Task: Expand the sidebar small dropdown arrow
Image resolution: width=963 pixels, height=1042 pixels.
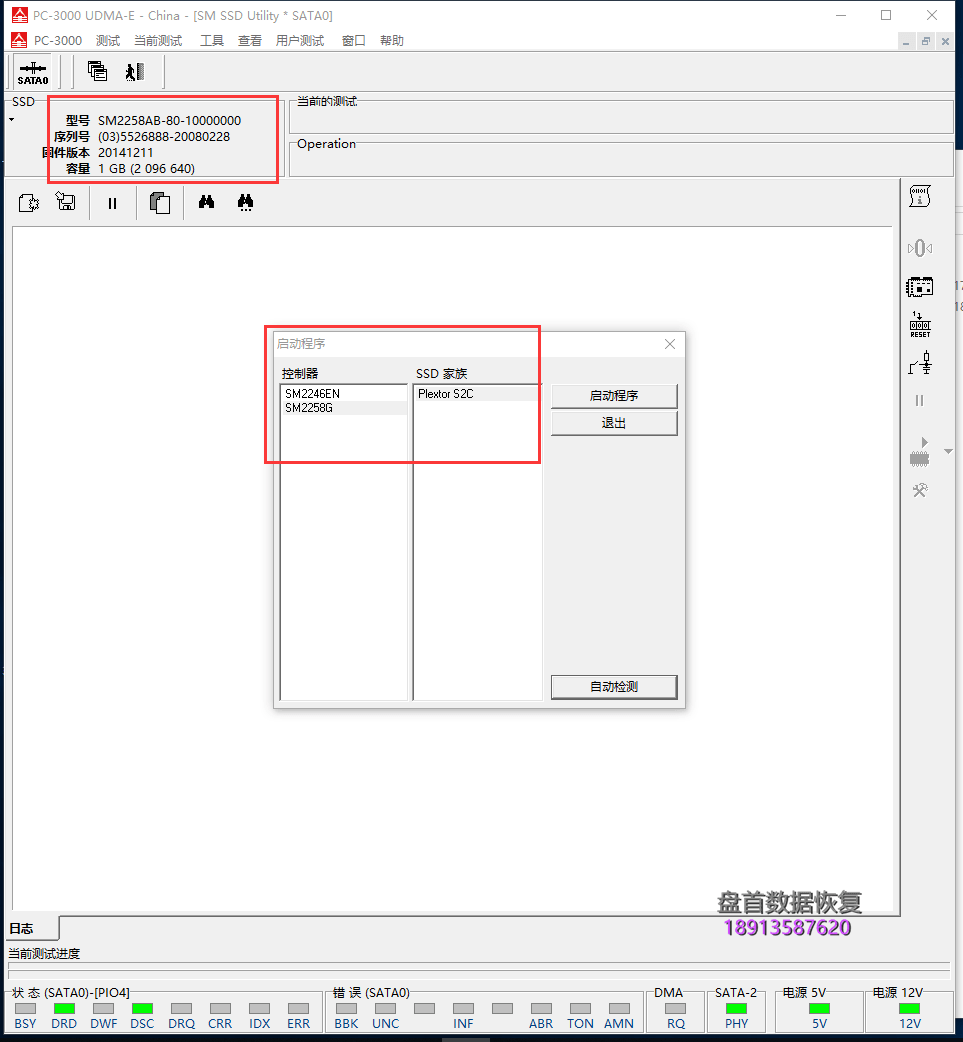Action: (948, 451)
